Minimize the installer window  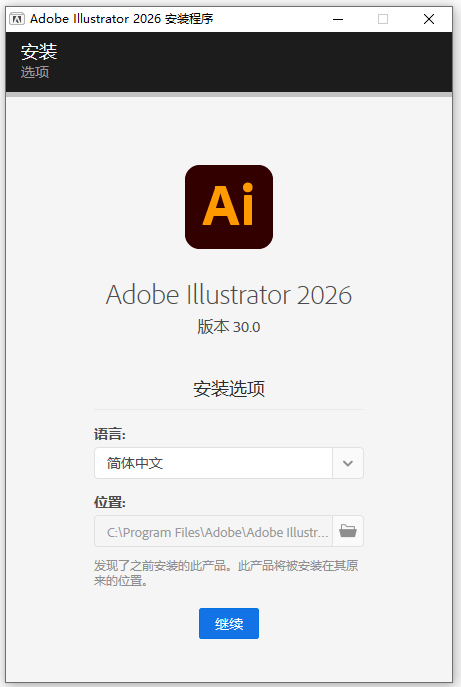(x=338, y=19)
